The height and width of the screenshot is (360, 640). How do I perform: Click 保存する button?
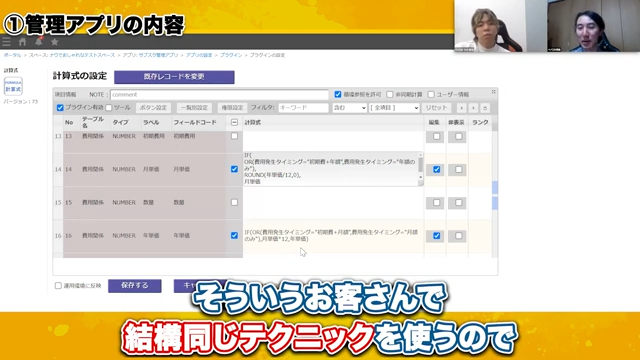click(135, 286)
